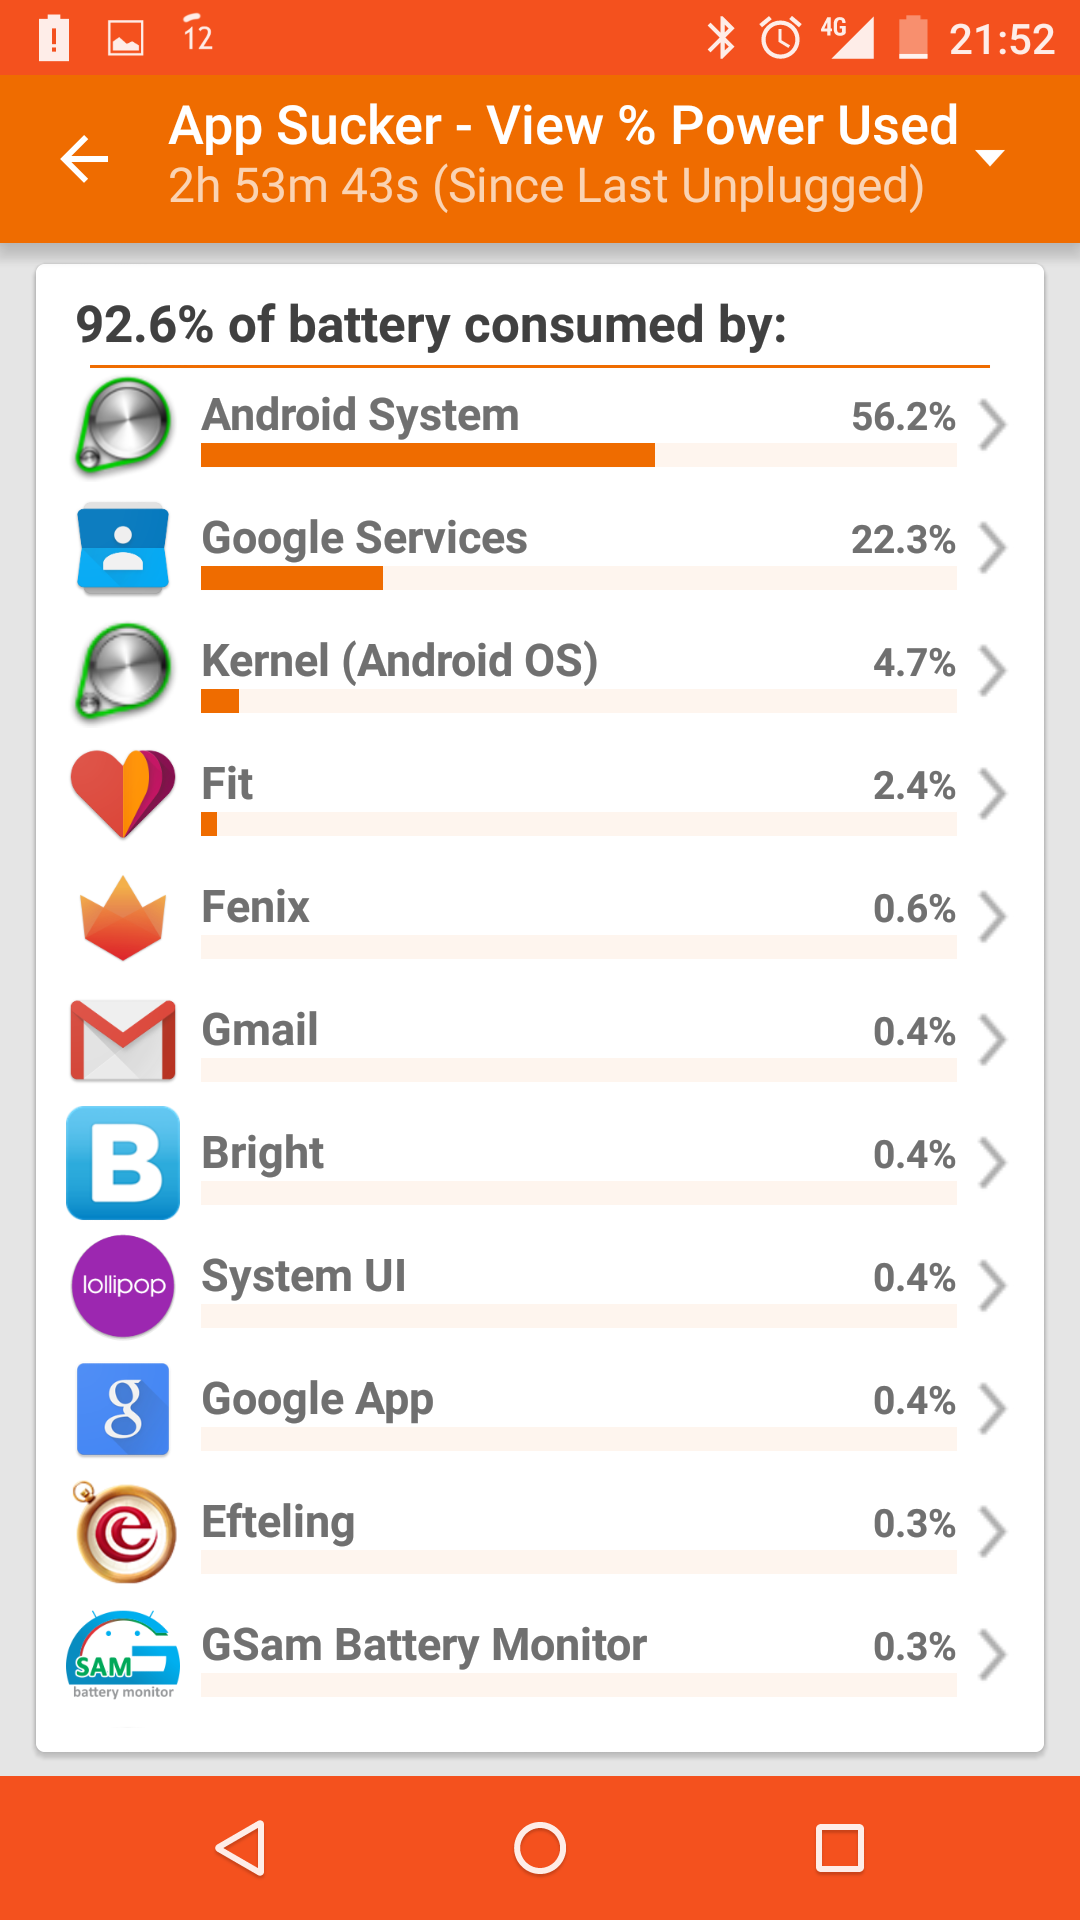Open the Google Services entry label
This screenshot has width=1080, height=1920.
pyautogui.click(x=364, y=538)
